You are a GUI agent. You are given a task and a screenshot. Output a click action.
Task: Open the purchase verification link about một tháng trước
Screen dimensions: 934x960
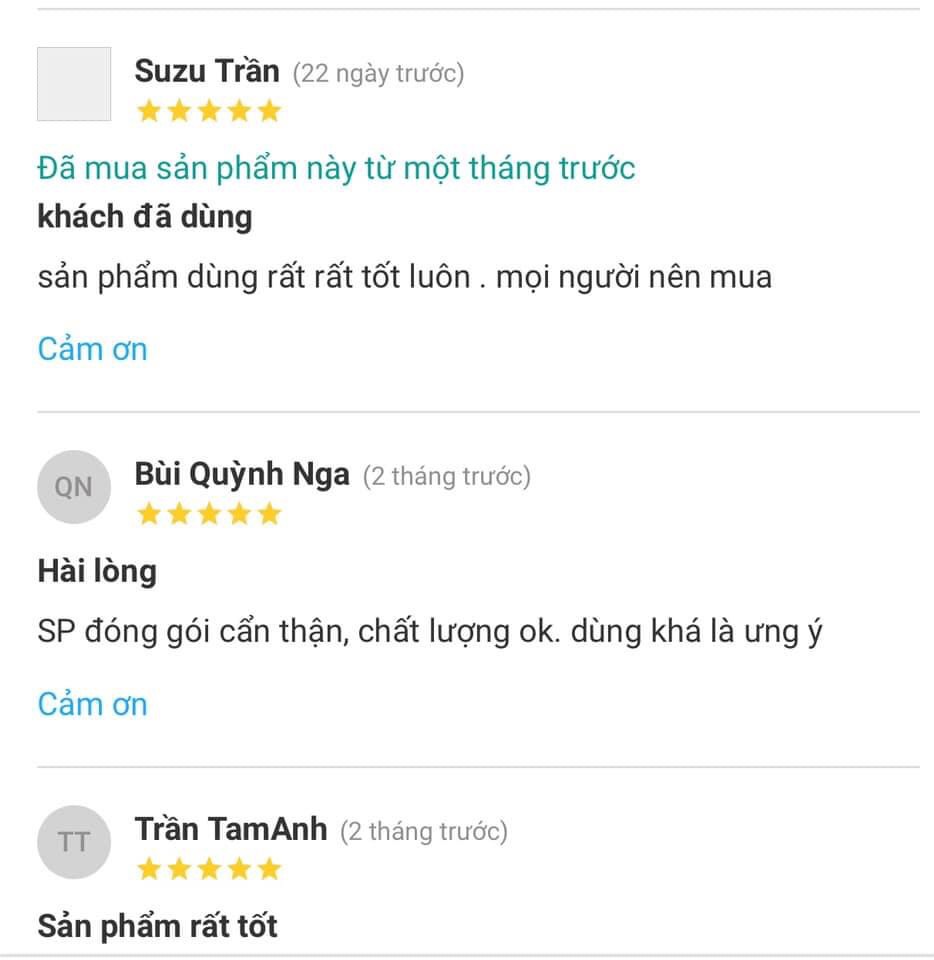(x=336, y=168)
